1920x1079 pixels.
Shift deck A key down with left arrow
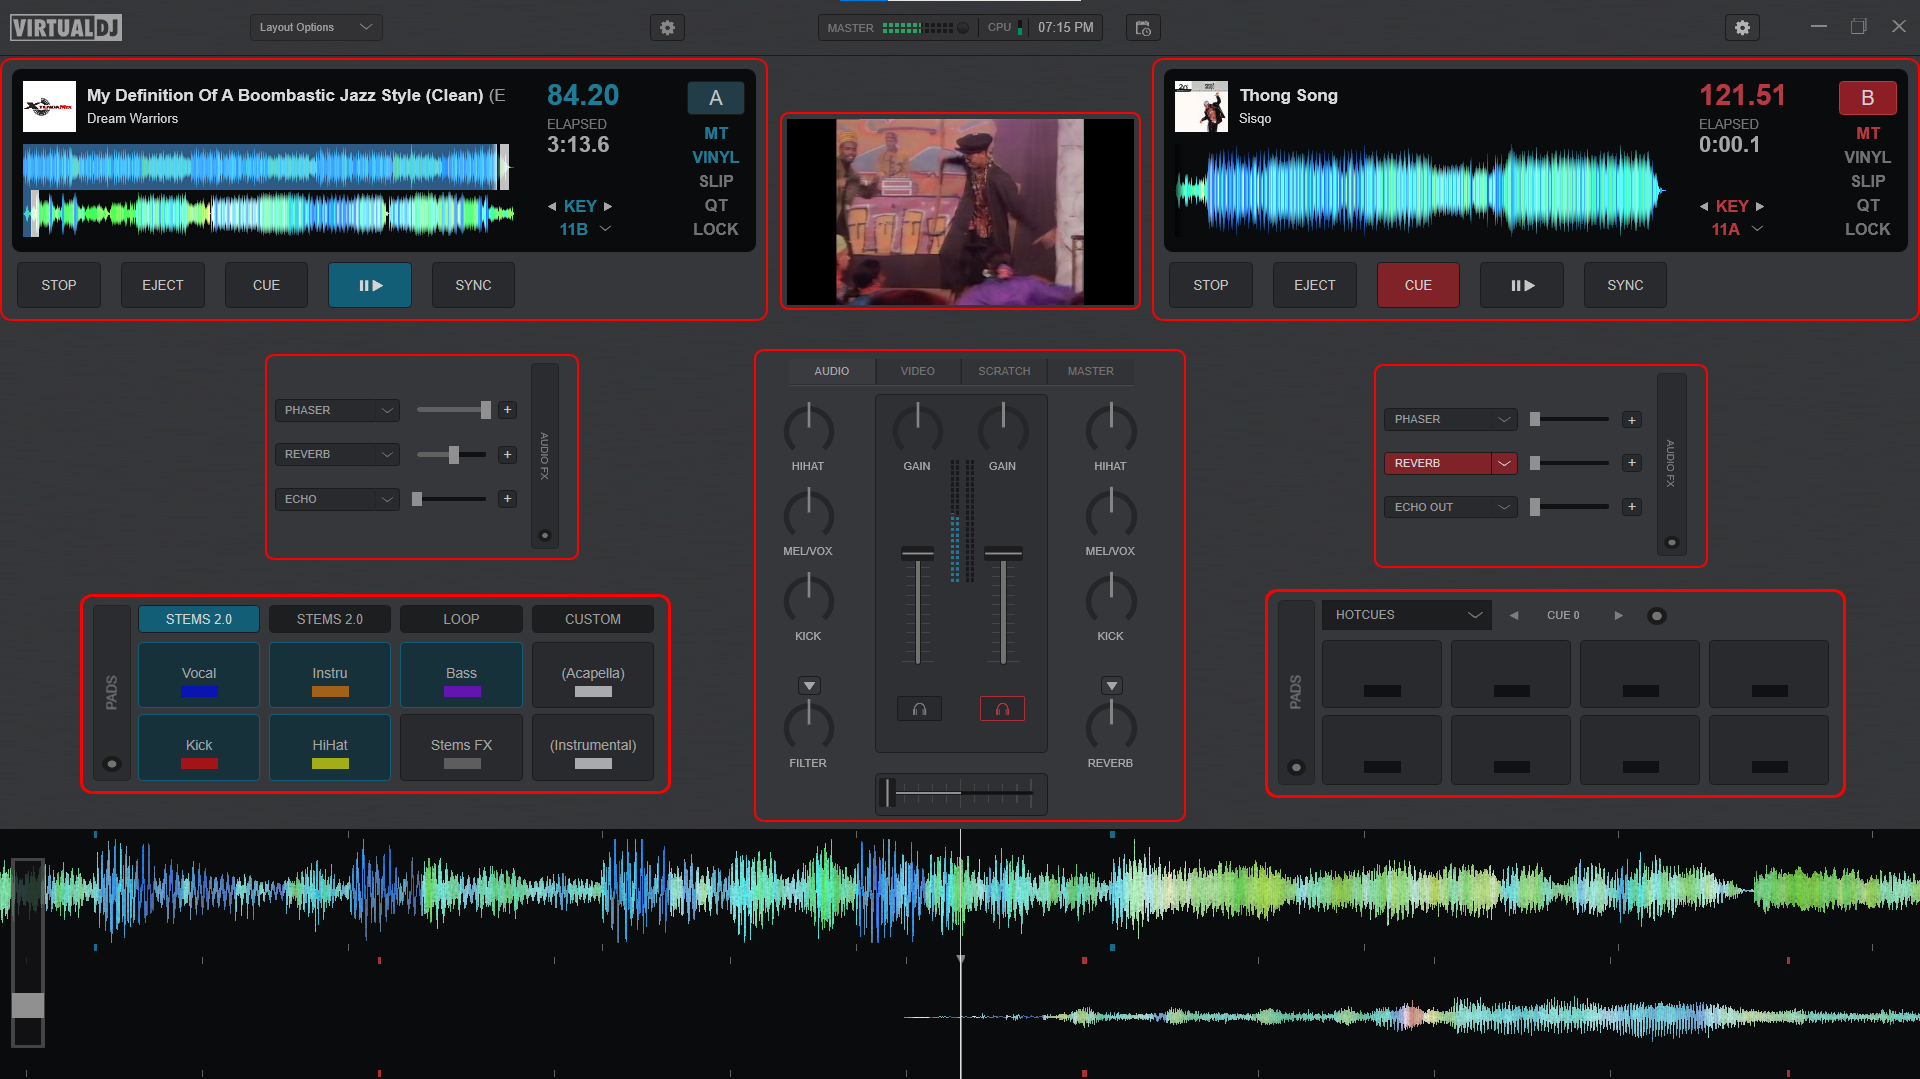click(552, 206)
